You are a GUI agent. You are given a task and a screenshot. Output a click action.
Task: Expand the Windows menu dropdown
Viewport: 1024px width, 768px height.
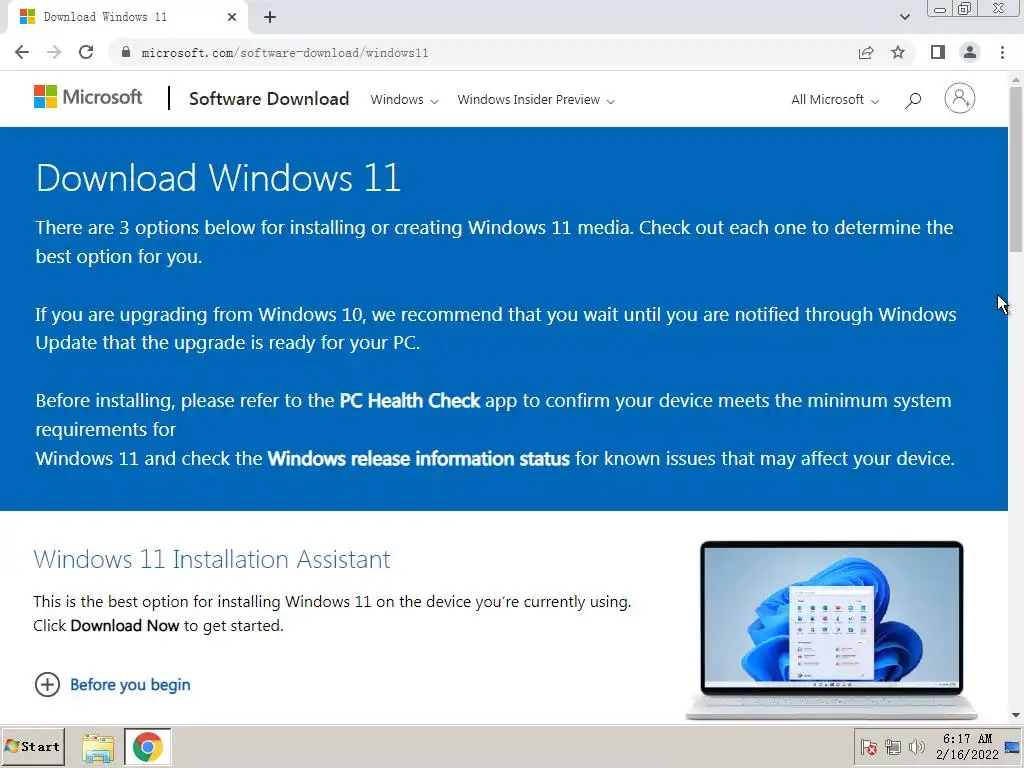(404, 100)
